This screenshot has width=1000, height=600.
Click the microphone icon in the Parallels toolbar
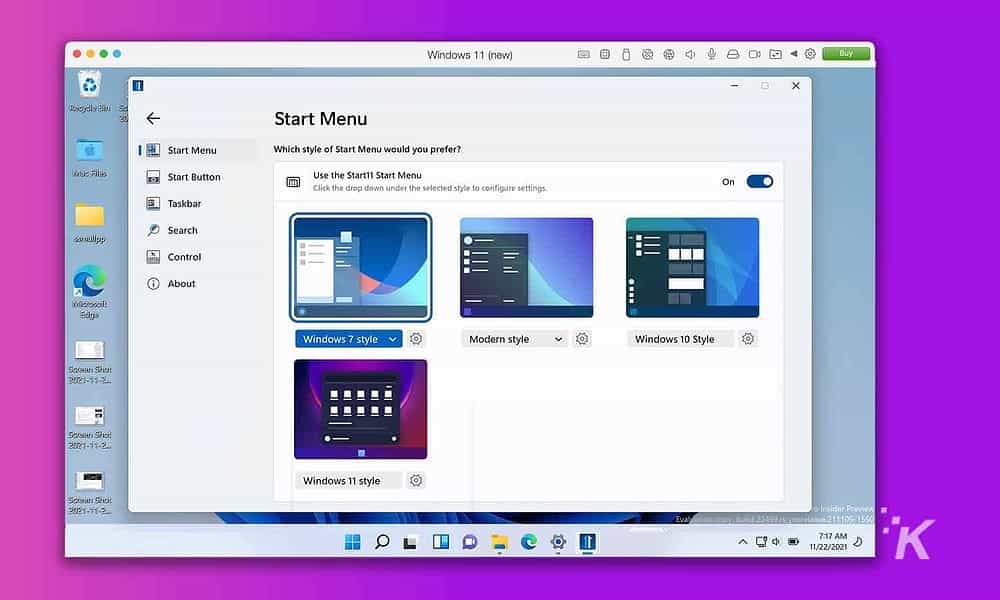click(x=711, y=54)
